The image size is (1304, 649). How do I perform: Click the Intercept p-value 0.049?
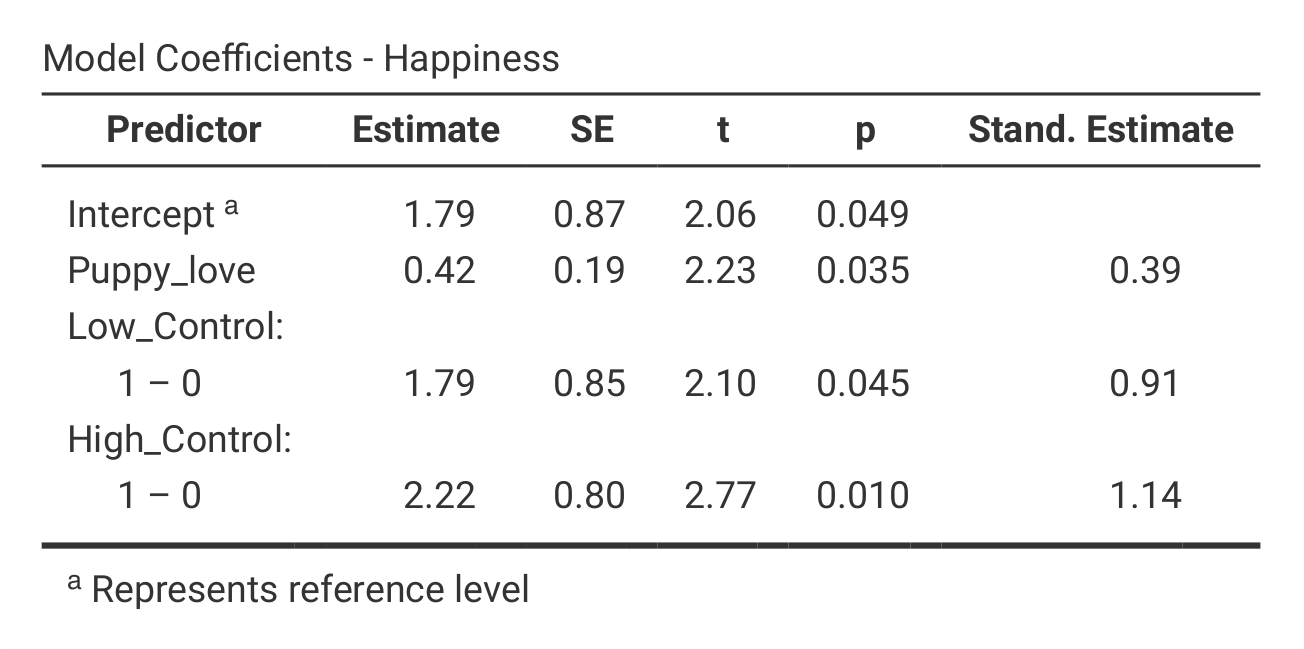point(863,214)
